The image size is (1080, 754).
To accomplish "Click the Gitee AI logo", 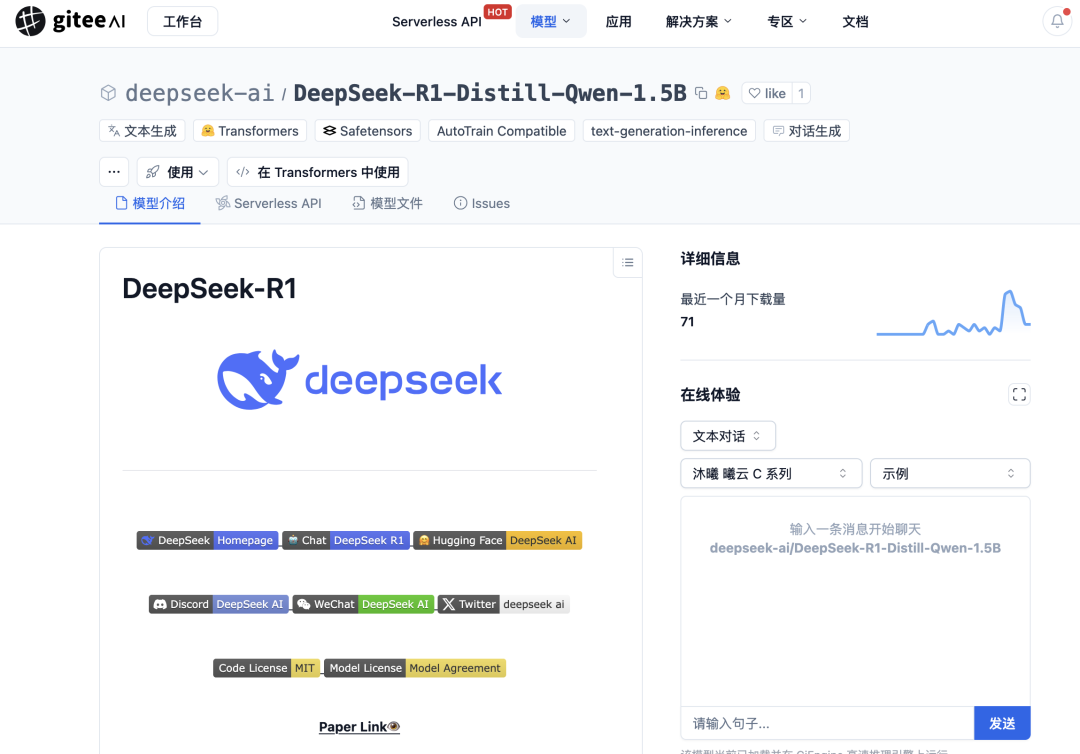I will [70, 21].
